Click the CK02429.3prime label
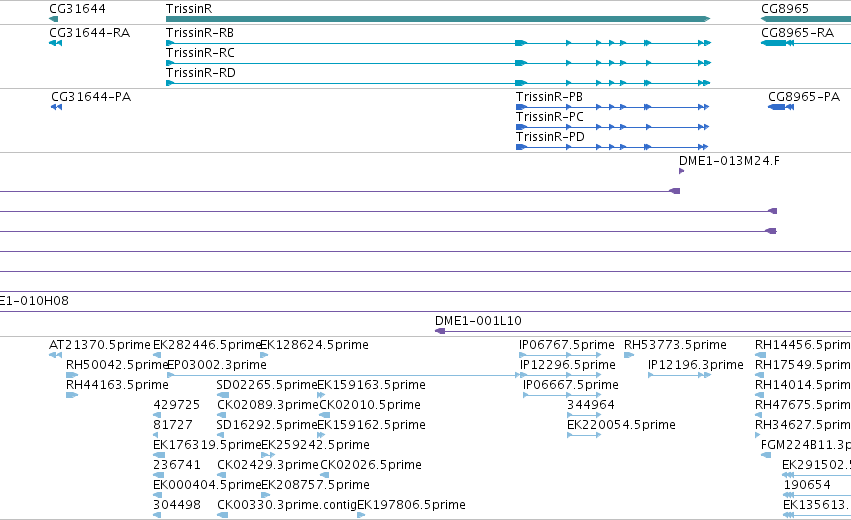 (268, 465)
